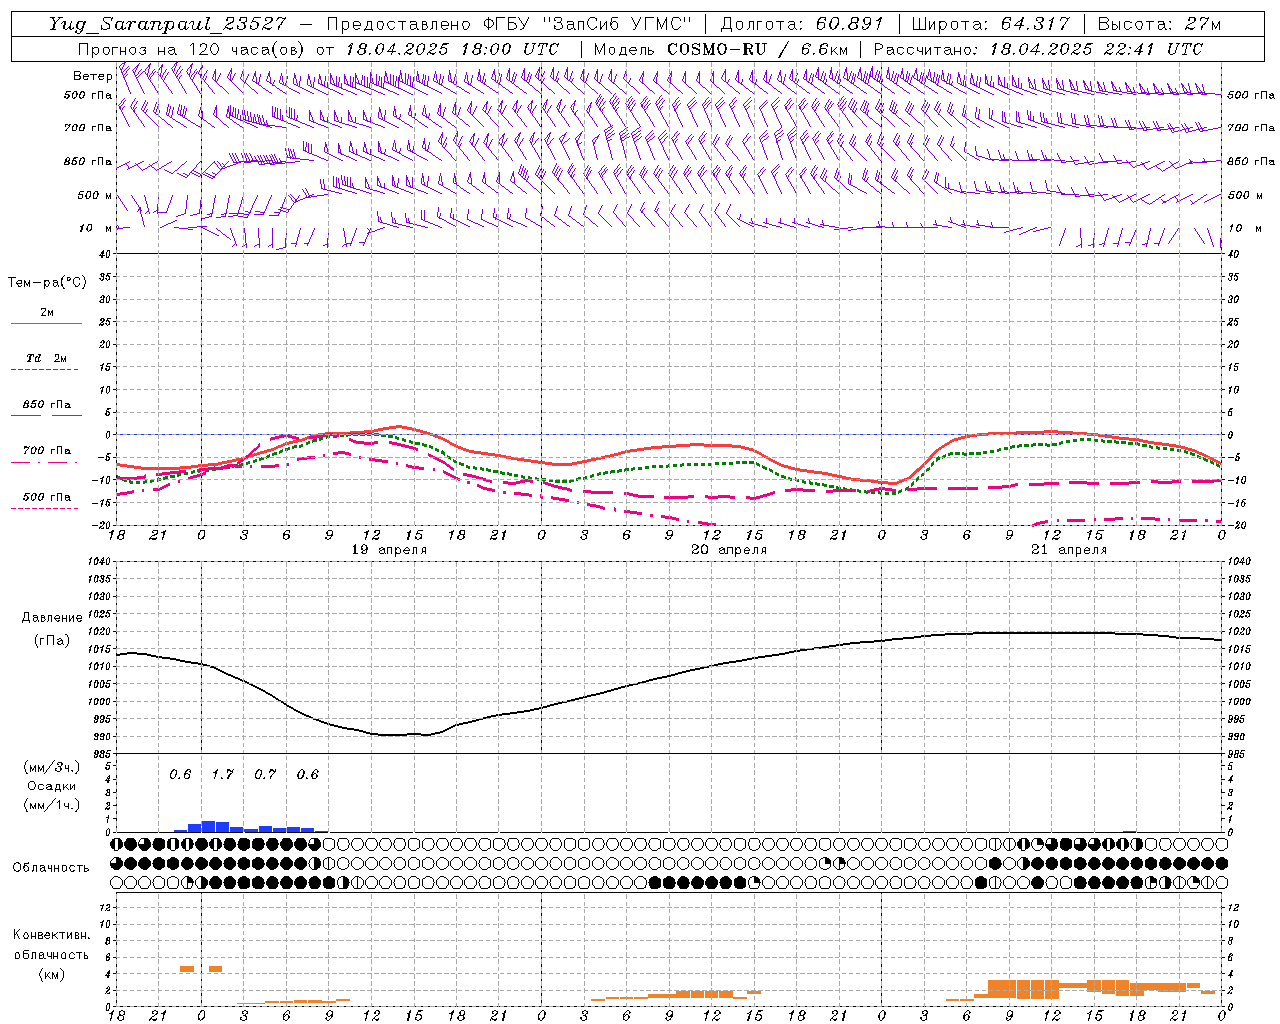The width and height of the screenshot is (1280, 1024).
Task: Click the 'Осадки' precipitation label
Action: tap(51, 786)
